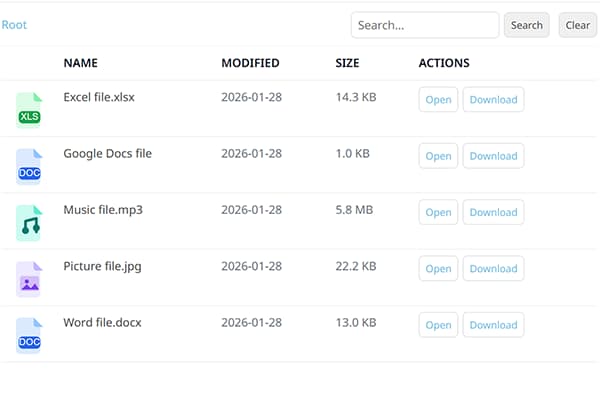Open Word file.docx
The width and height of the screenshot is (600, 400).
pyautogui.click(x=438, y=325)
